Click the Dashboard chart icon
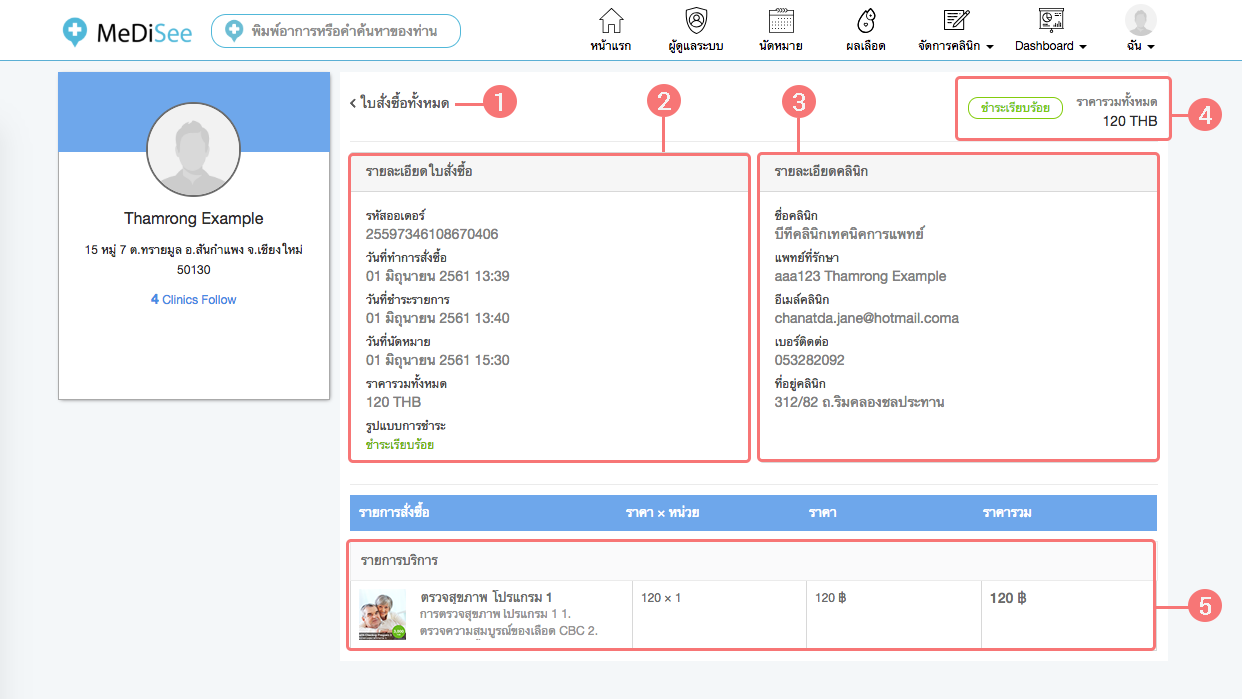 [1050, 20]
